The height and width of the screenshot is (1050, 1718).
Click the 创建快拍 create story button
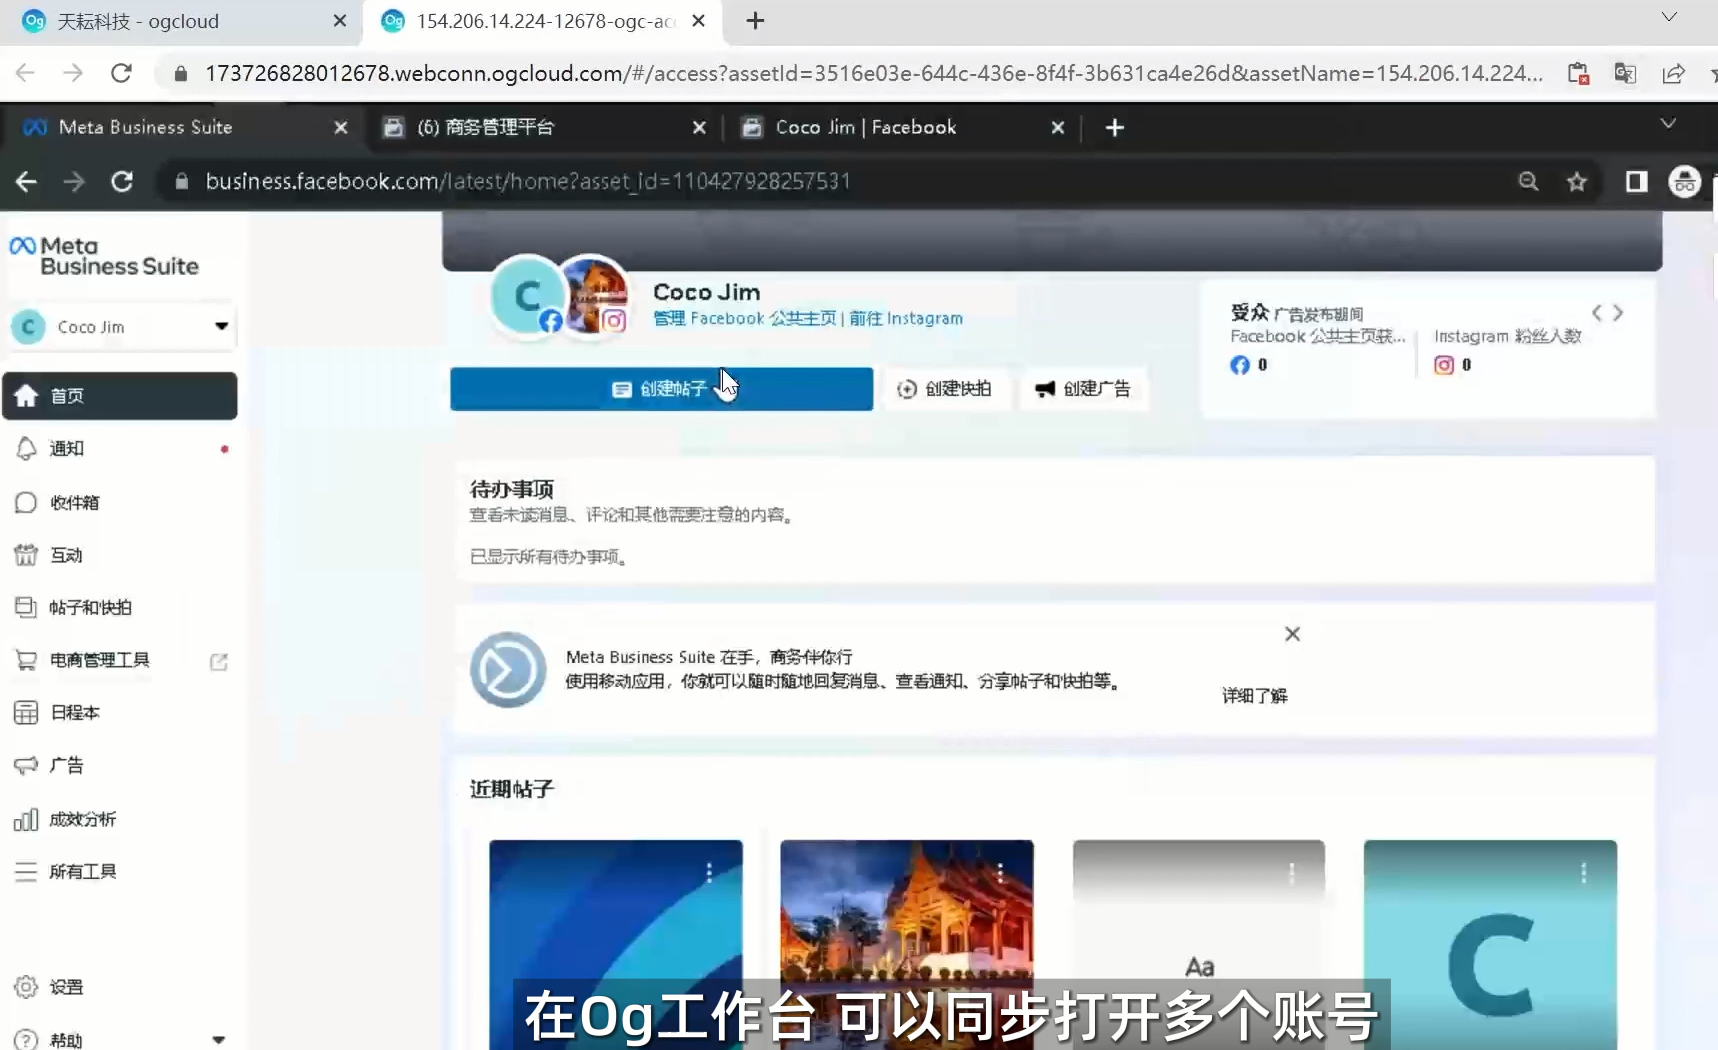click(944, 389)
